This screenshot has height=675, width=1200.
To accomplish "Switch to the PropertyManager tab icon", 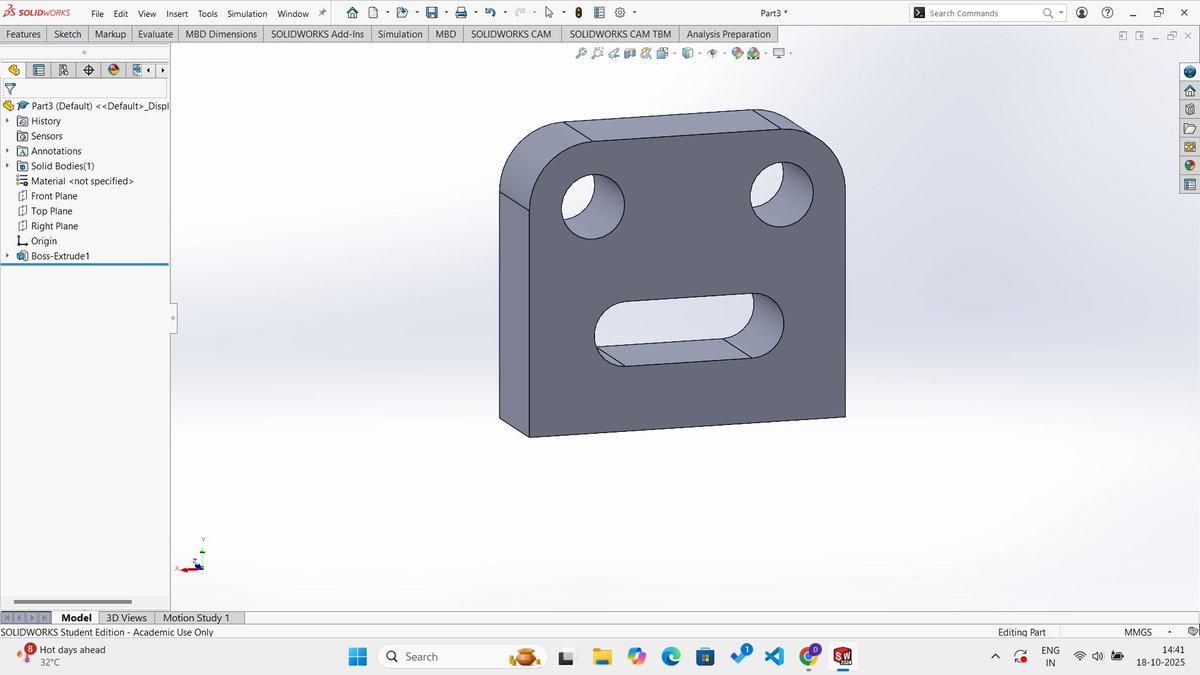I will (x=39, y=70).
